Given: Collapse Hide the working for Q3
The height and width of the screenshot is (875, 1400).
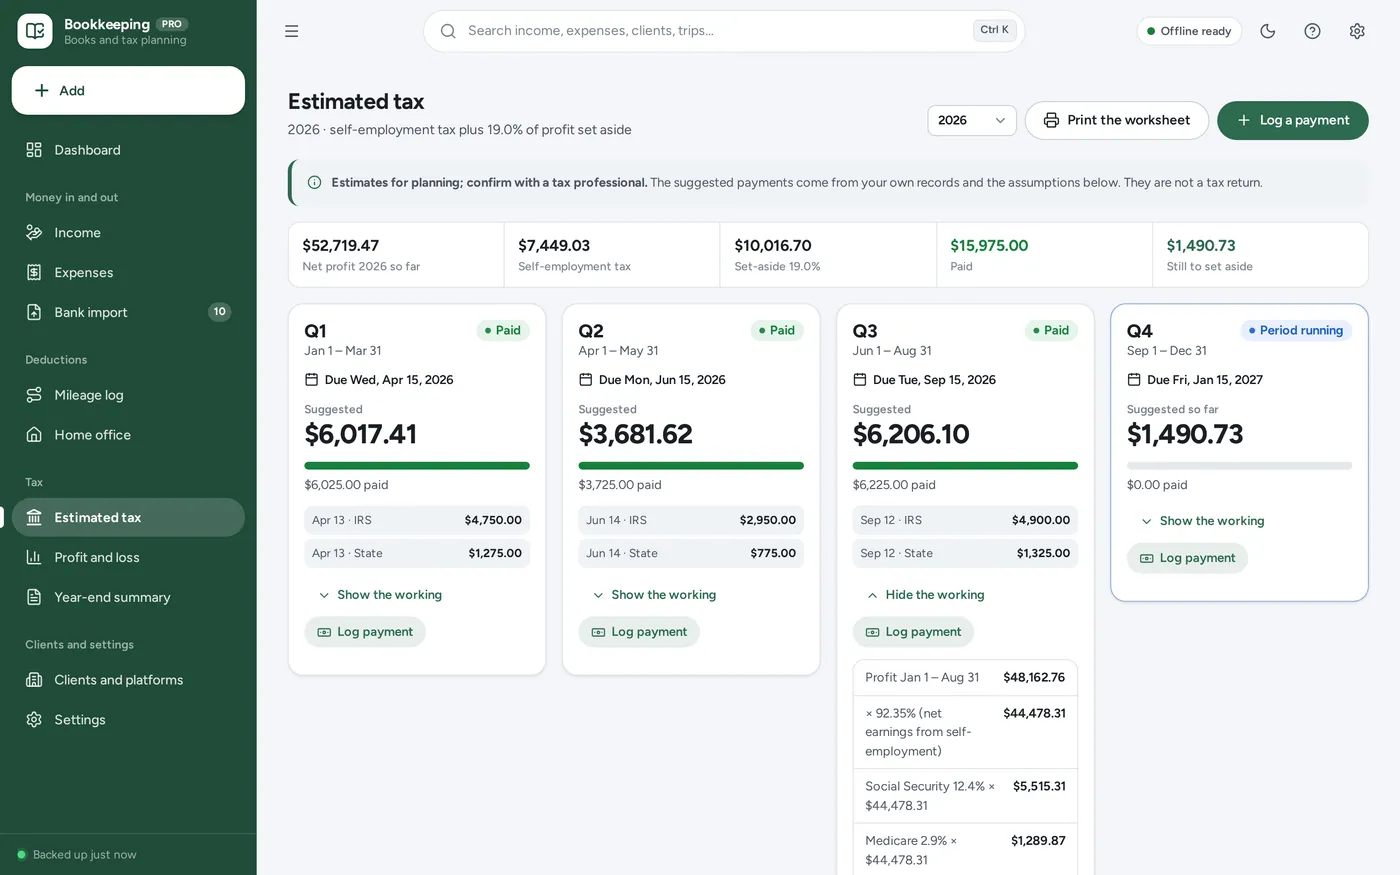Looking at the screenshot, I should click(x=925, y=595).
